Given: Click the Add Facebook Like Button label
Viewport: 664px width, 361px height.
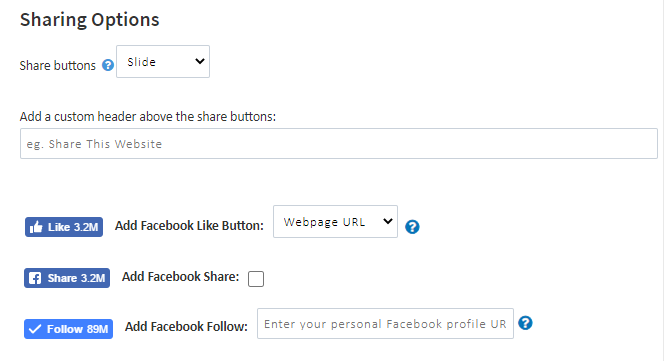Looking at the screenshot, I should coord(189,225).
